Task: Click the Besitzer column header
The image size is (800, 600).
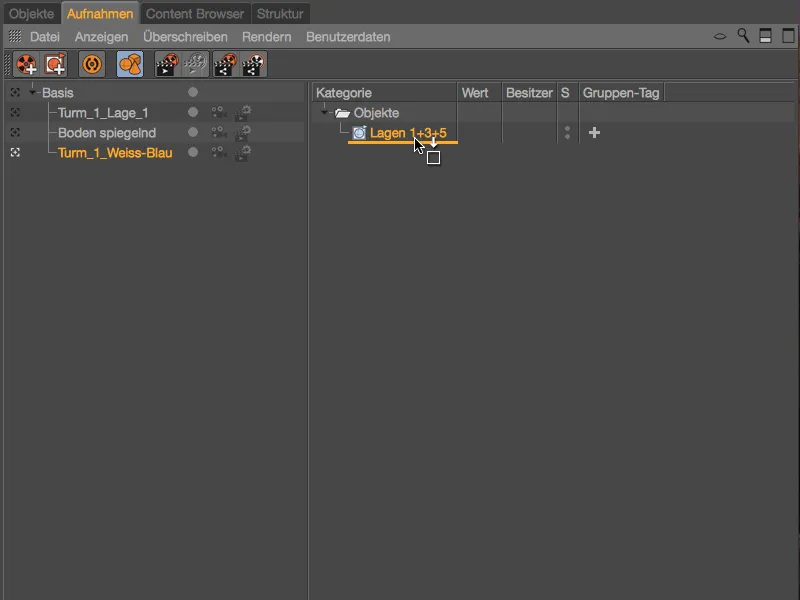Action: pyautogui.click(x=529, y=93)
